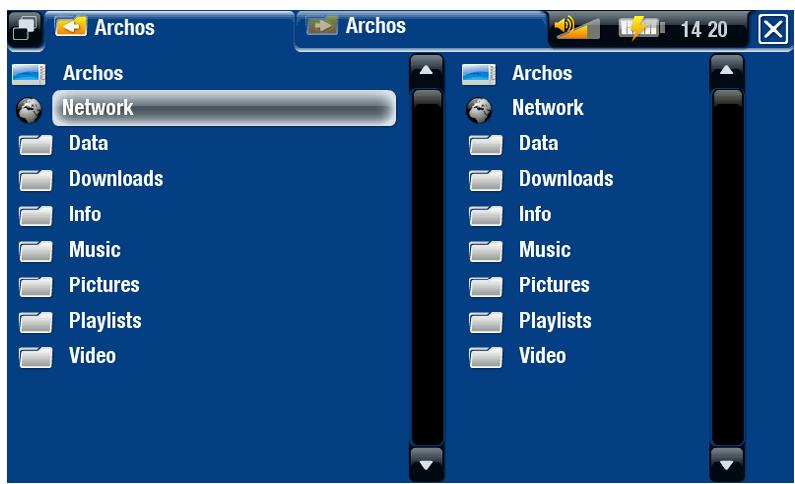Click the Archos drive icon in right pane
The height and width of the screenshot is (484, 795).
(479, 75)
